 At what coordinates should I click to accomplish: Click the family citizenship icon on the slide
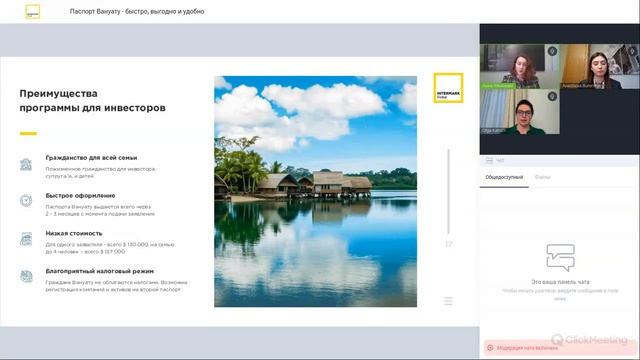(x=26, y=164)
